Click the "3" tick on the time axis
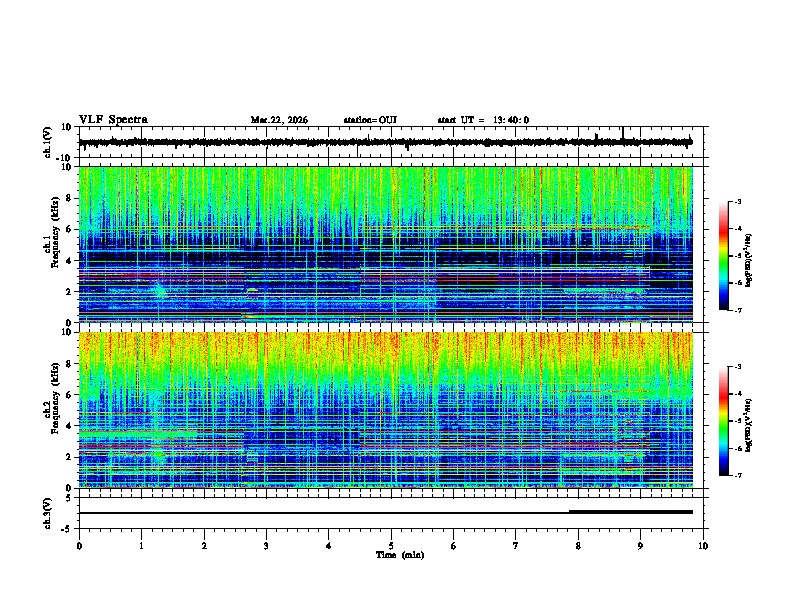 (x=266, y=546)
